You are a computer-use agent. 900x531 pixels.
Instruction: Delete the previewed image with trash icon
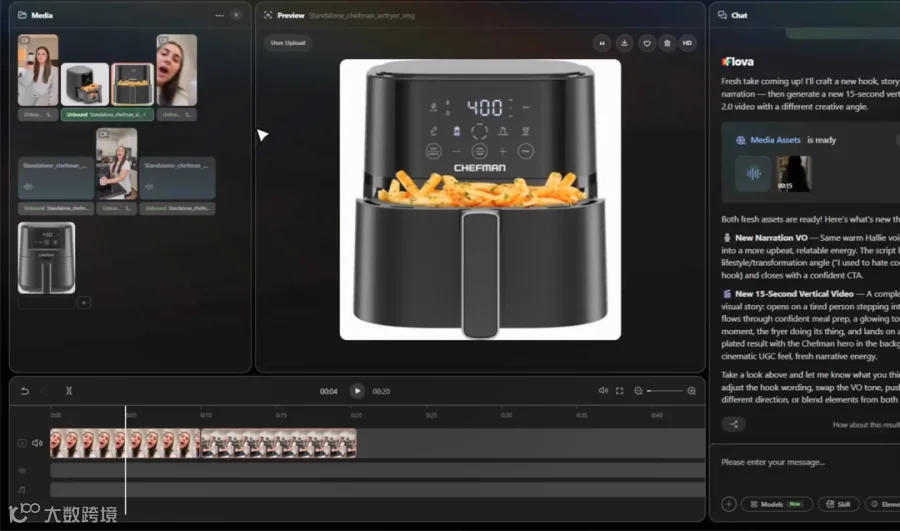click(667, 43)
